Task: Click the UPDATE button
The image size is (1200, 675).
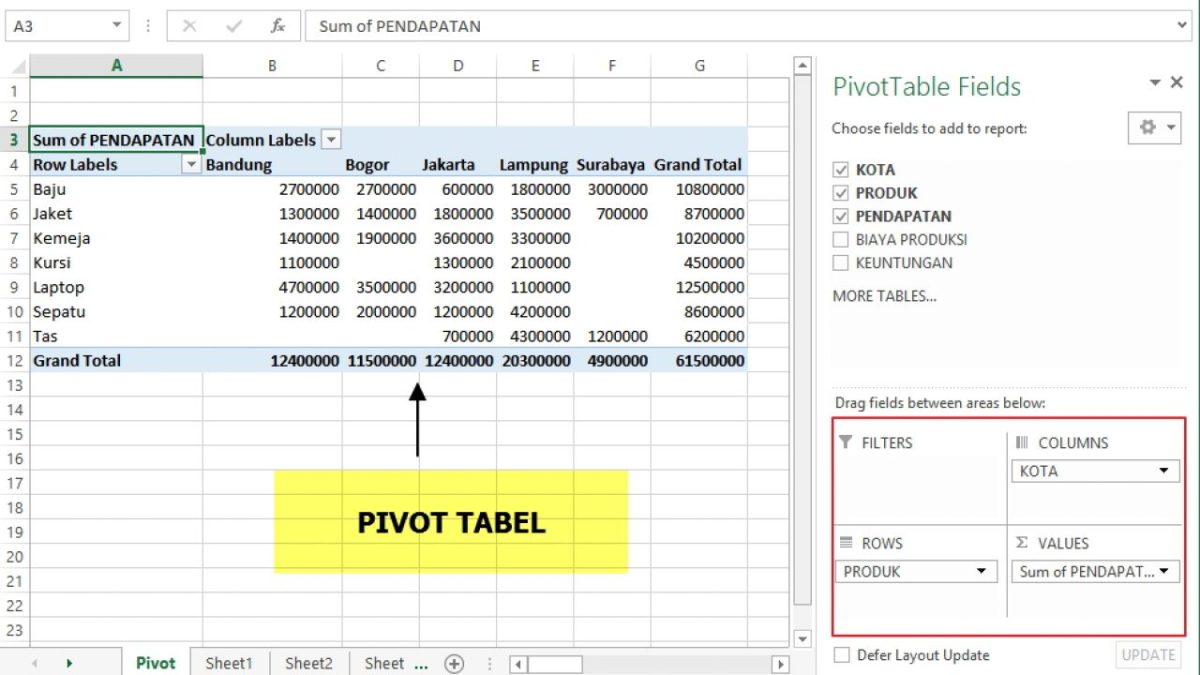Action: click(1148, 655)
